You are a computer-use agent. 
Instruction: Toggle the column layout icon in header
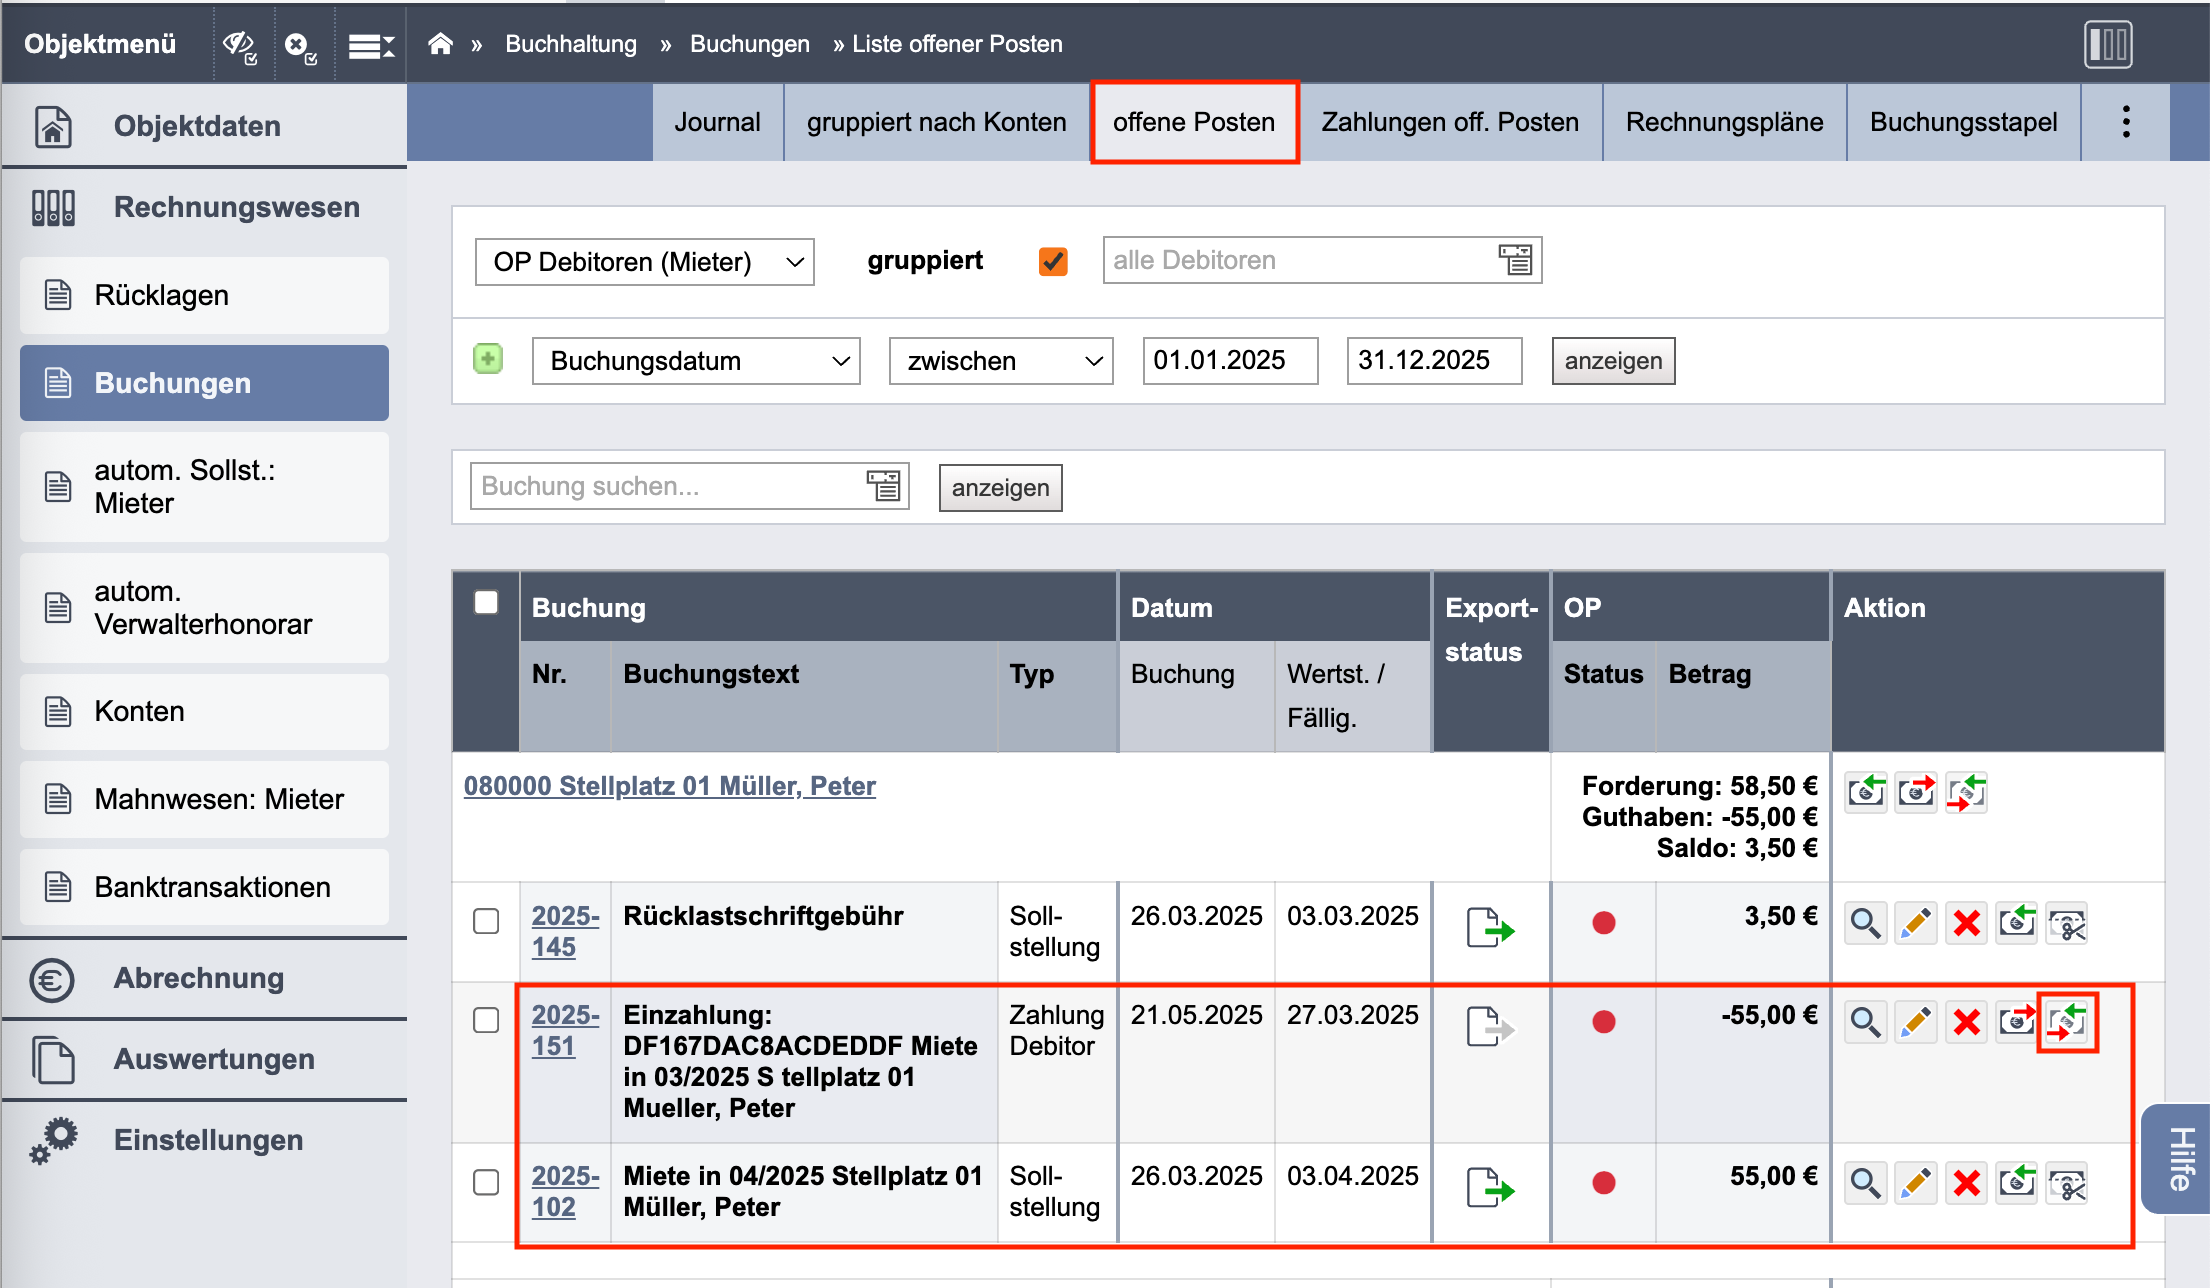pyautogui.click(x=2108, y=44)
